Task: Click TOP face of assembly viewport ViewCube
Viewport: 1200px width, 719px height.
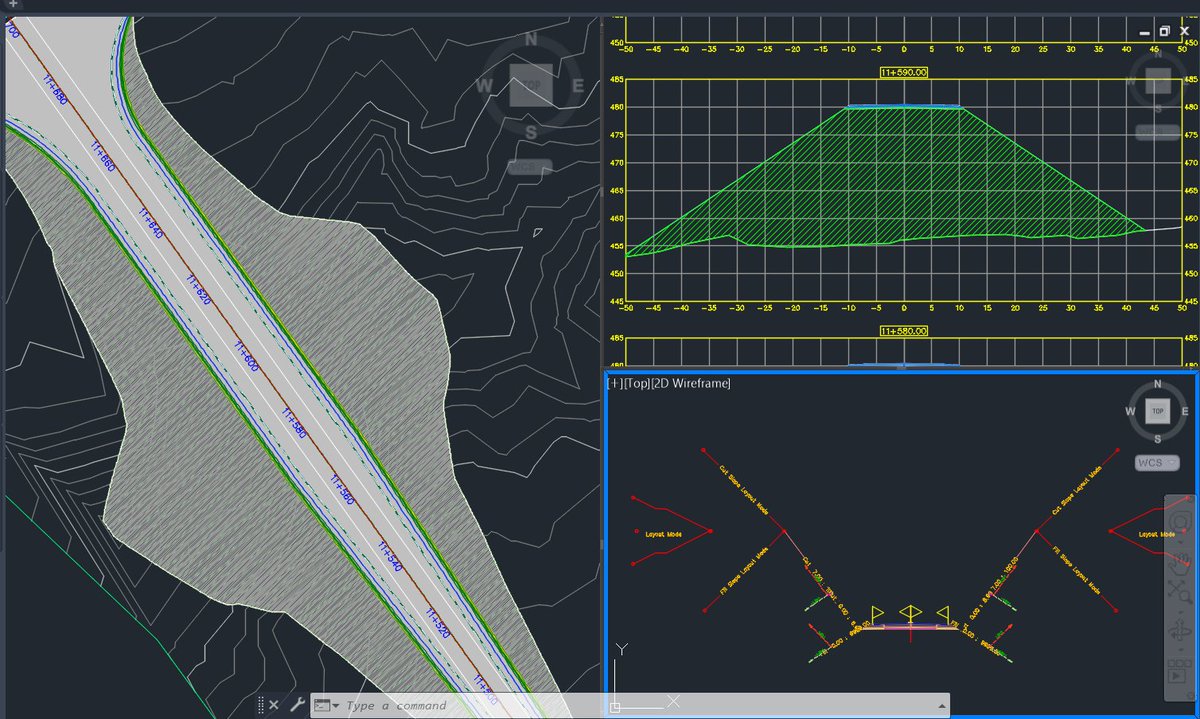Action: [1158, 411]
